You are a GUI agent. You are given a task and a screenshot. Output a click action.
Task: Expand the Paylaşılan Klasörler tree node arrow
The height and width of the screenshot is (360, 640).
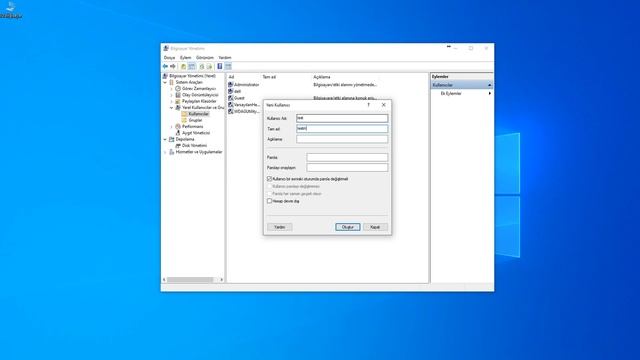pos(172,101)
